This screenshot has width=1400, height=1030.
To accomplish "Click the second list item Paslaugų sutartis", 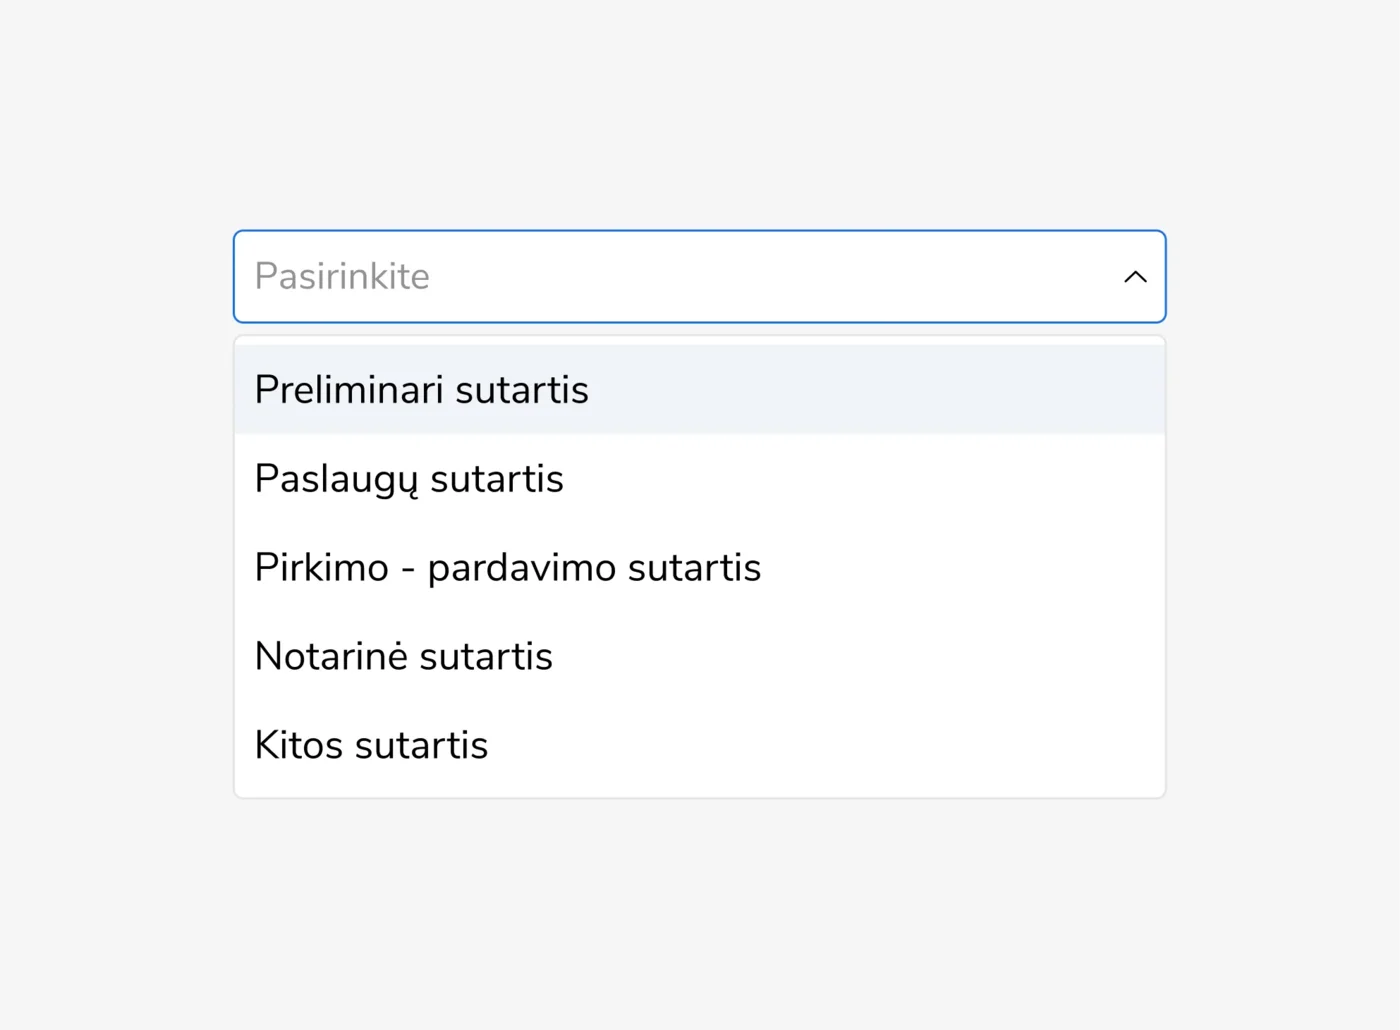I will click(409, 479).
